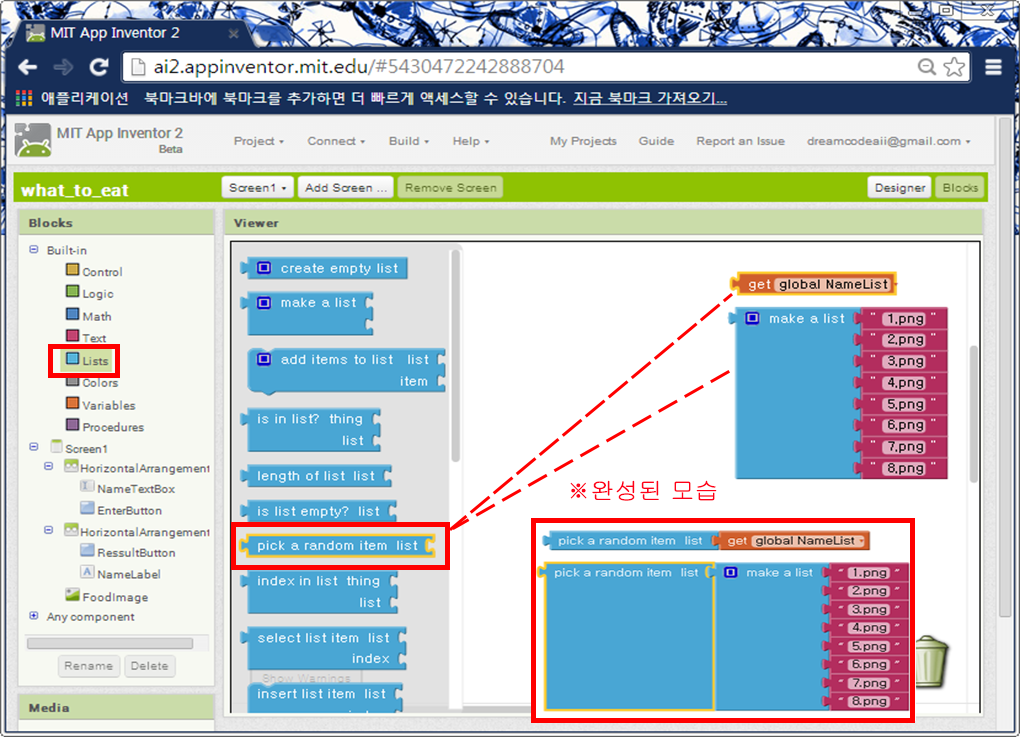The width and height of the screenshot is (1020, 737).
Task: Select the 'index in list' block
Action: [x=319, y=591]
